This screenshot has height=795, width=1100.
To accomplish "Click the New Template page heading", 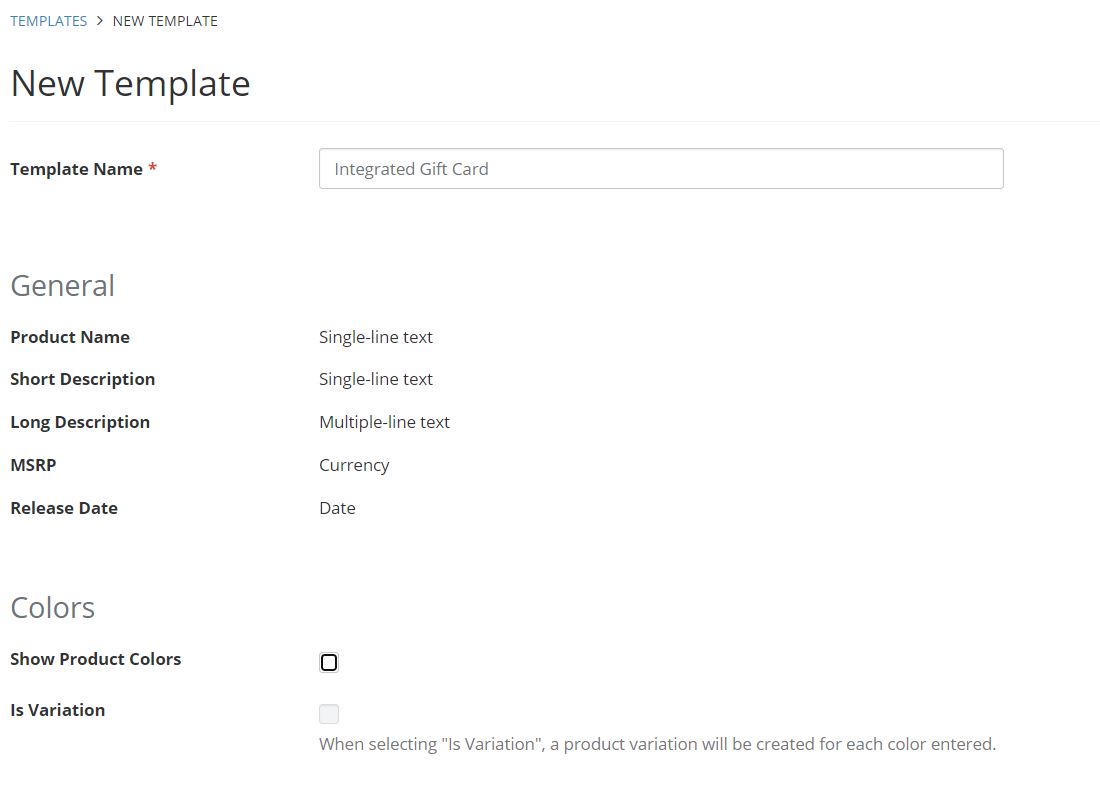I will pos(130,83).
